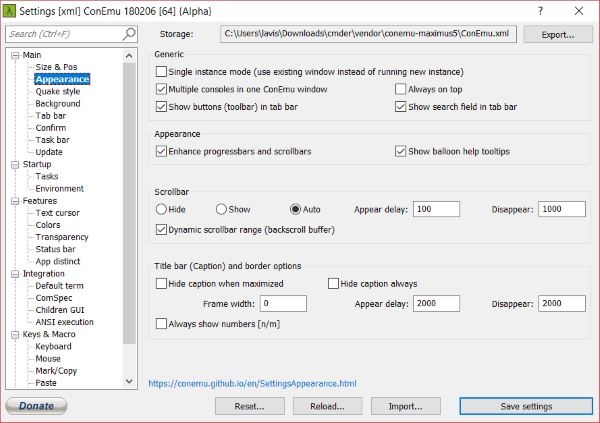Open the help question mark button

tap(540, 11)
